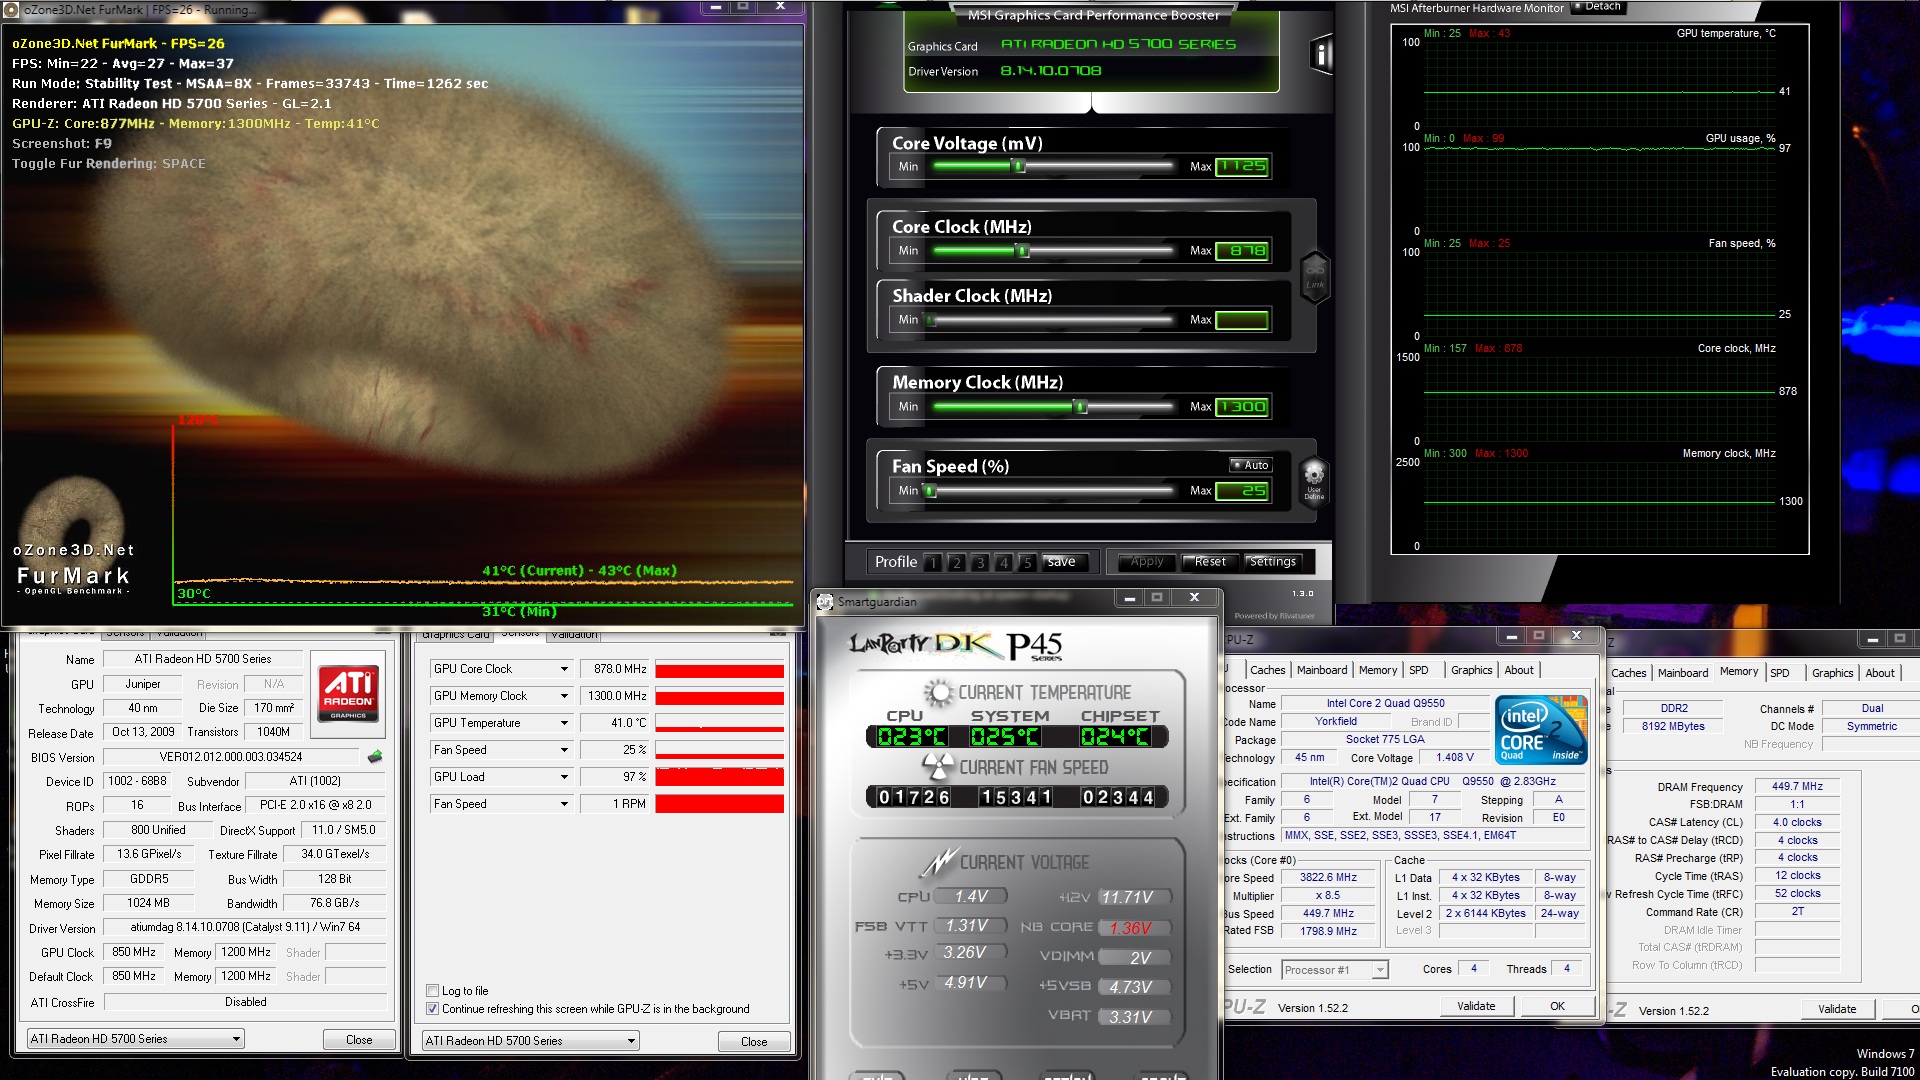Image resolution: width=1920 pixels, height=1080 pixels.
Task: Click the ATI Radeon logo image
Action: pos(348,692)
